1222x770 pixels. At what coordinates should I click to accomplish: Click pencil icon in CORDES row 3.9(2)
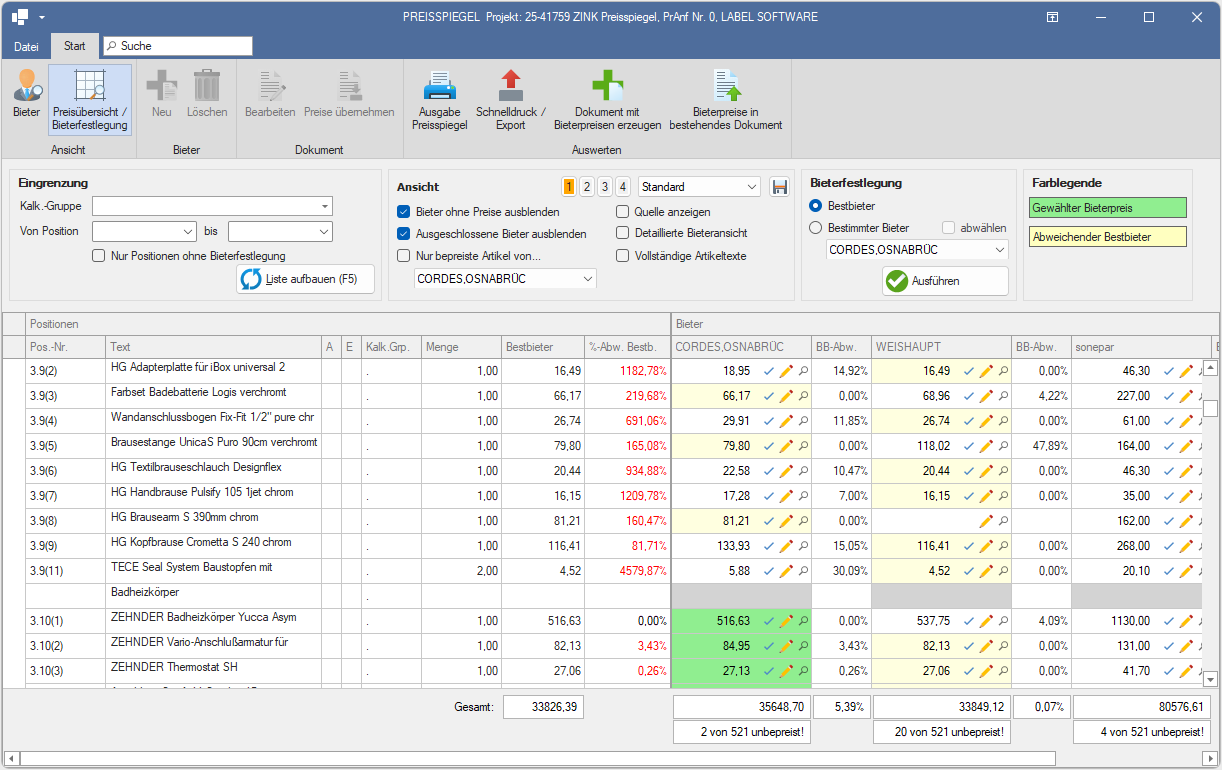pyautogui.click(x=786, y=371)
